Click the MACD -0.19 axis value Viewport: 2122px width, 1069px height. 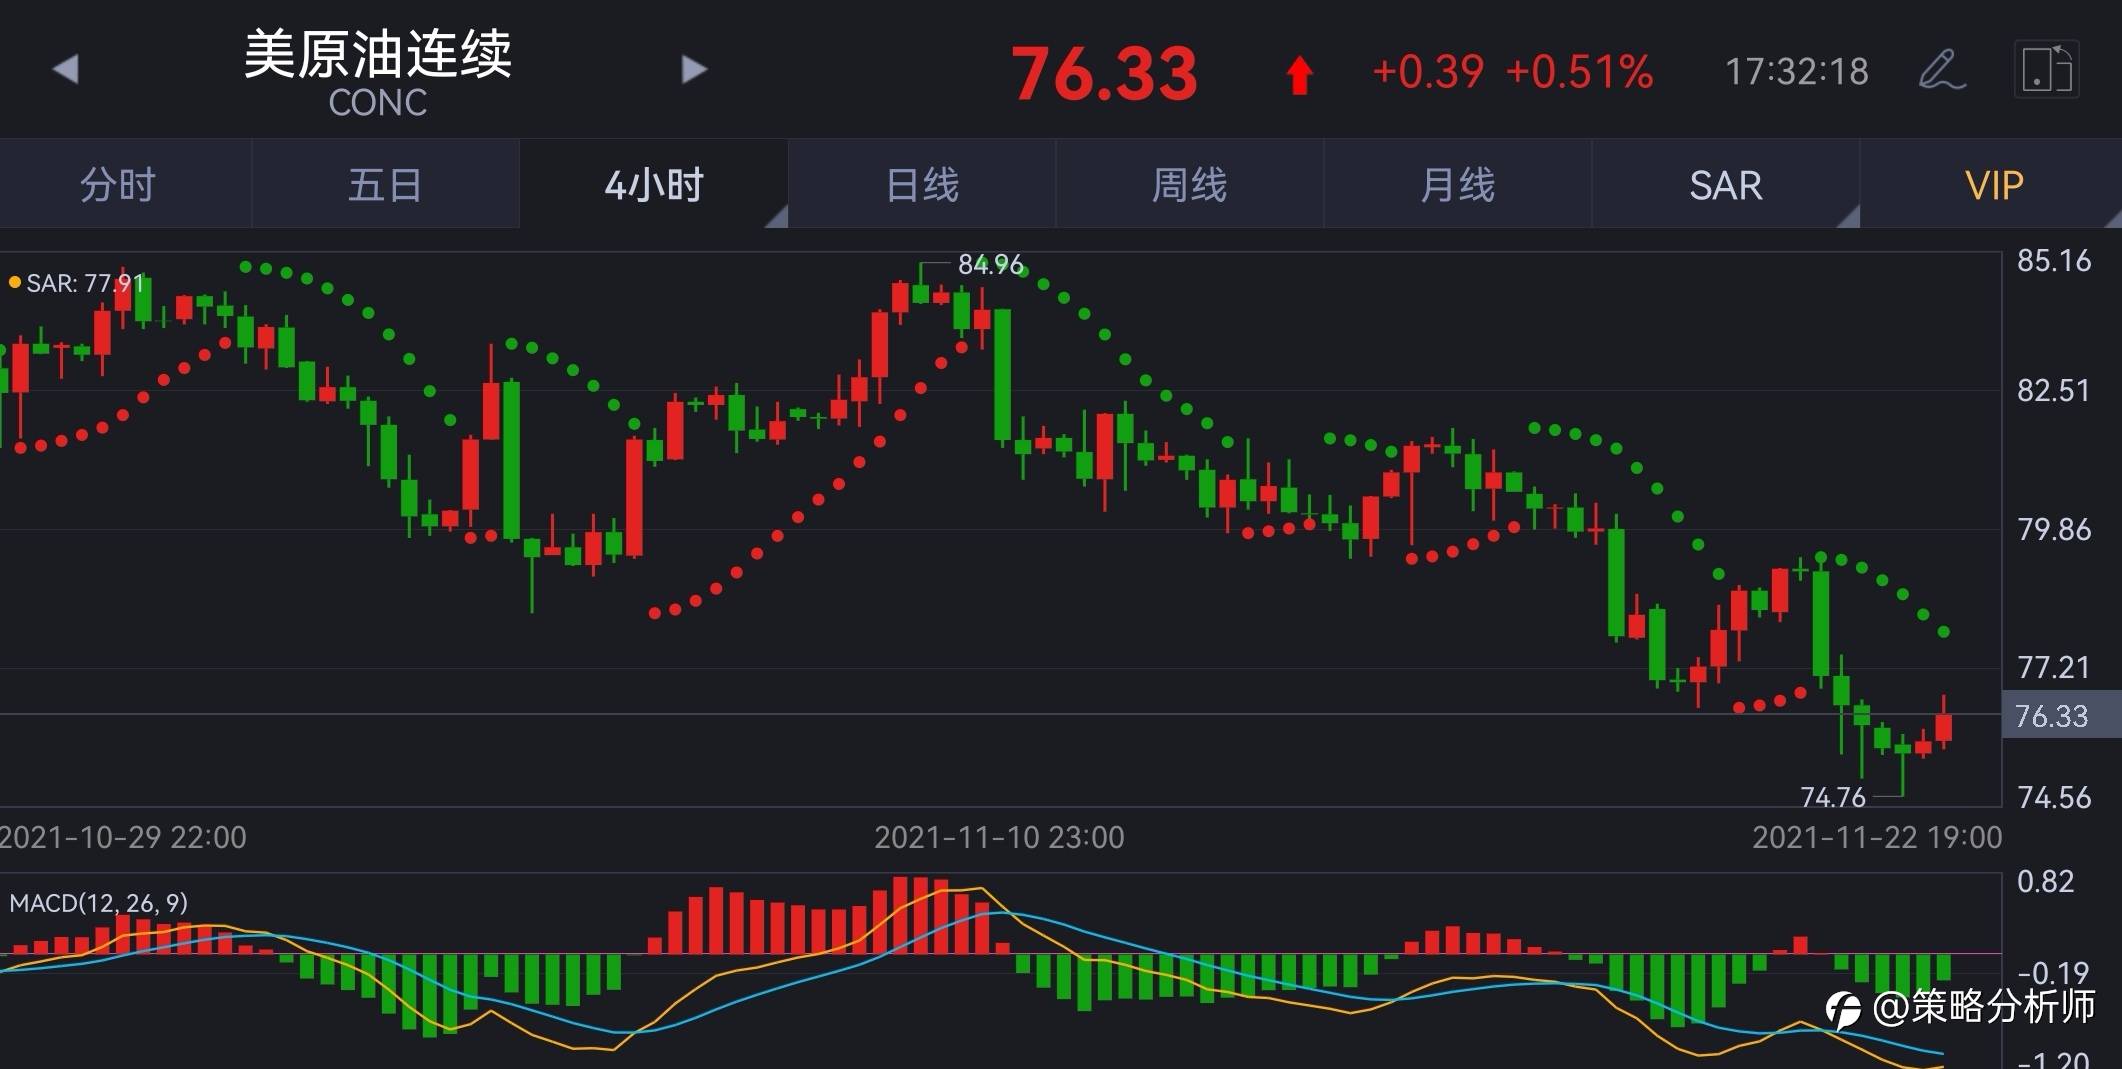coord(2052,972)
